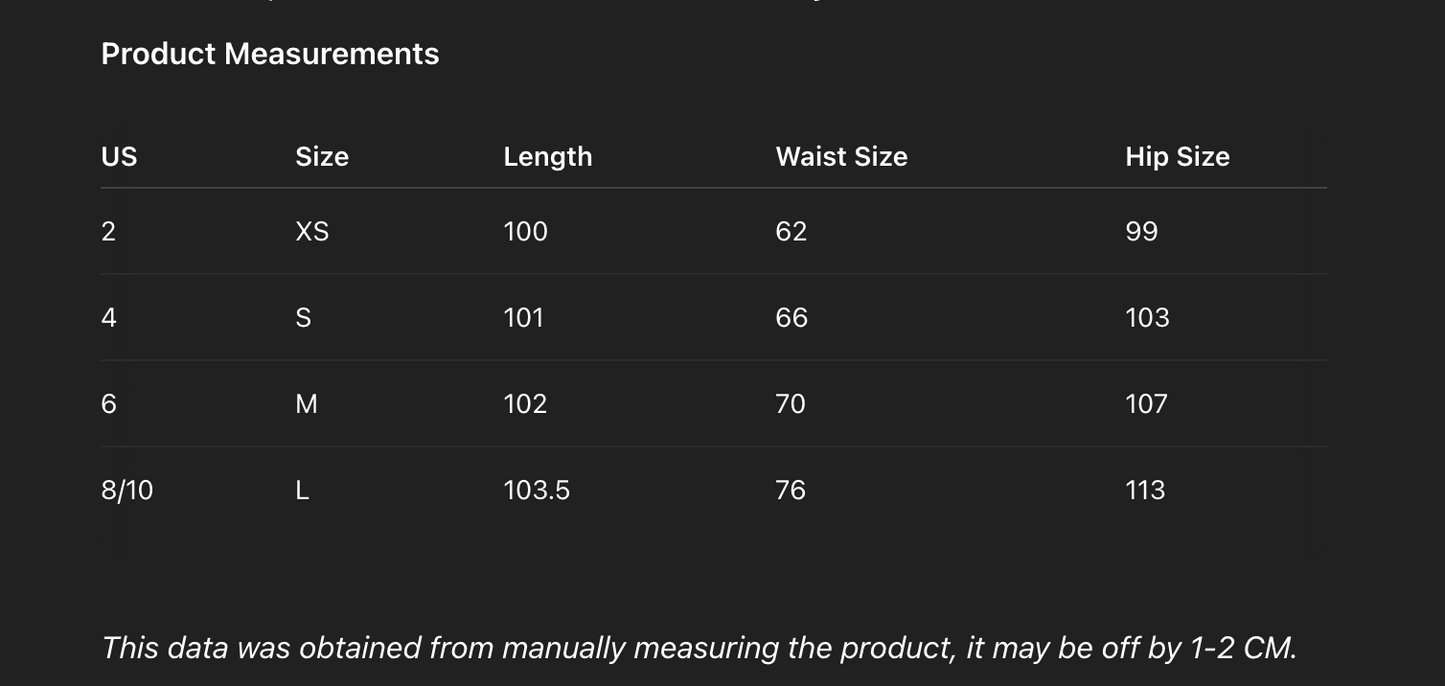Click the manual measurement disclaimer text

pyautogui.click(x=699, y=648)
